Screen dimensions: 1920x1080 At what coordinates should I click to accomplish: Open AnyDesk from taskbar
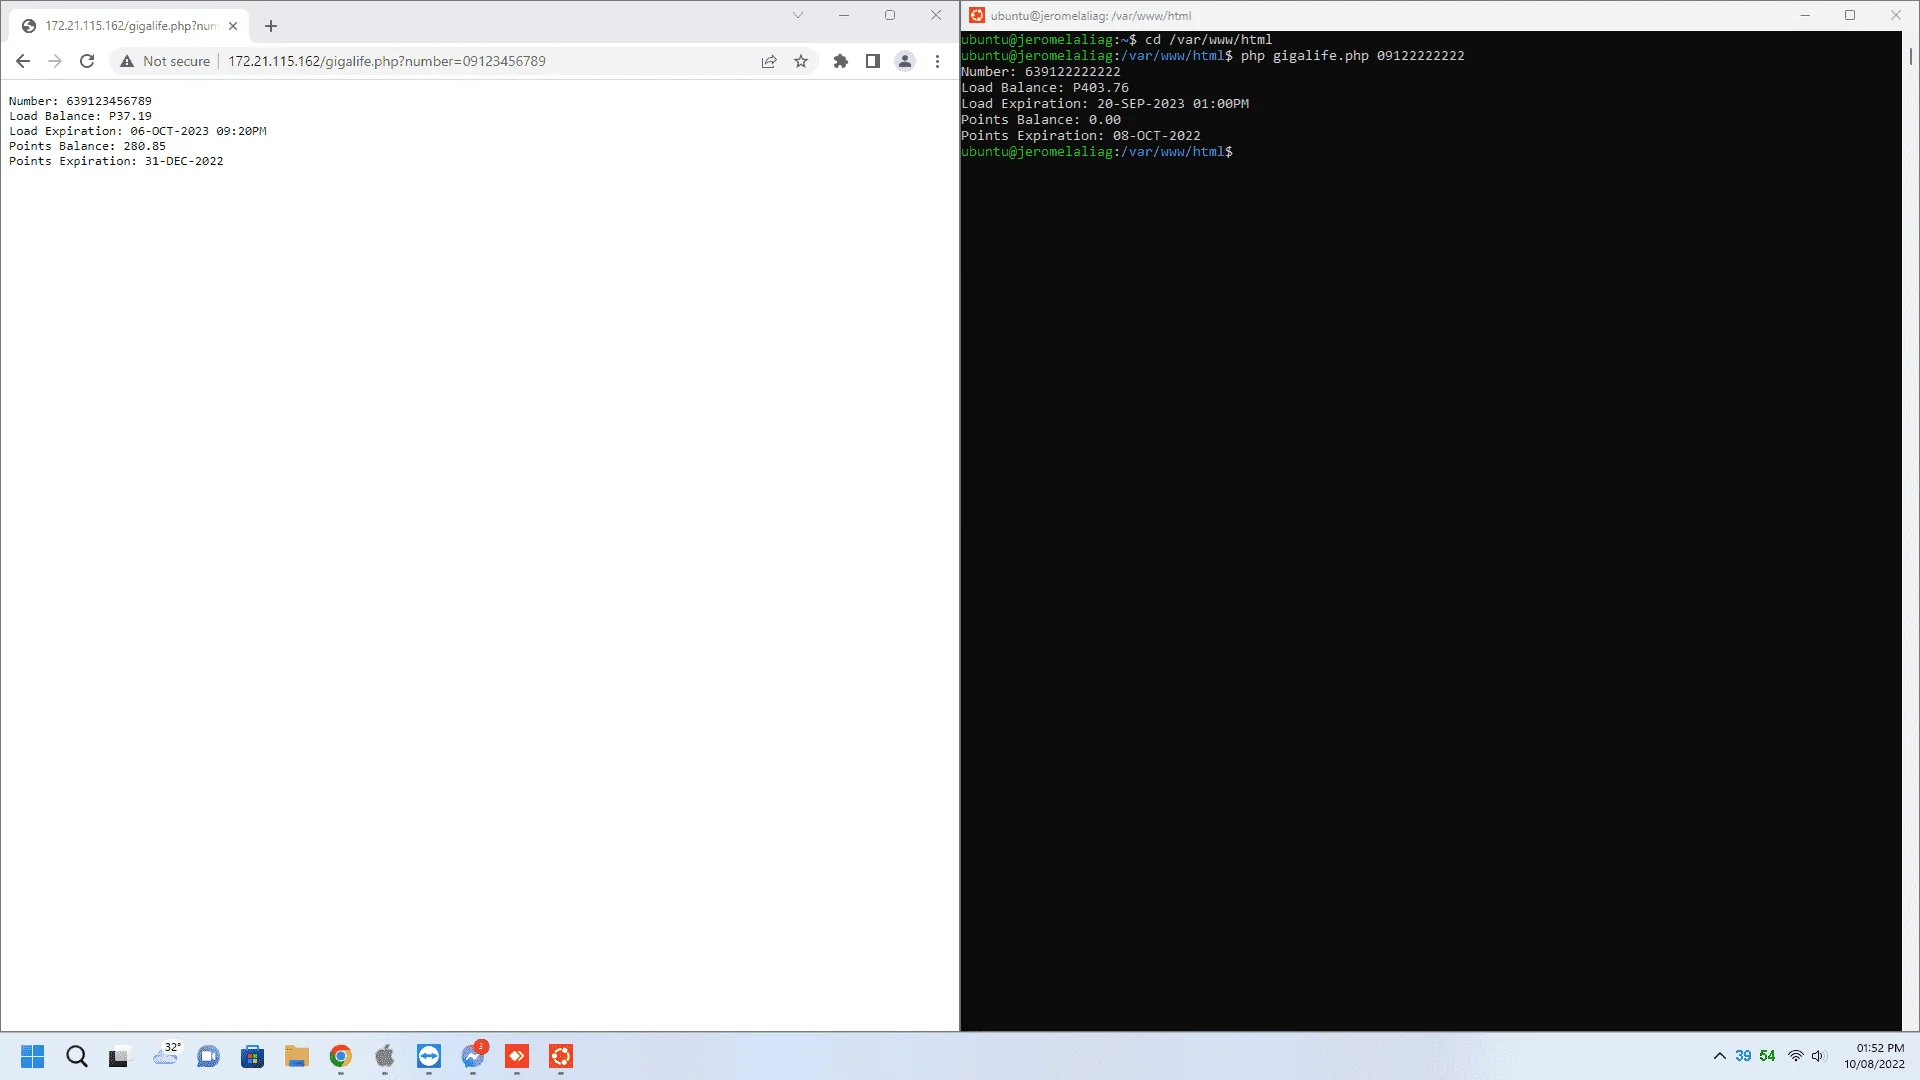coord(517,1056)
